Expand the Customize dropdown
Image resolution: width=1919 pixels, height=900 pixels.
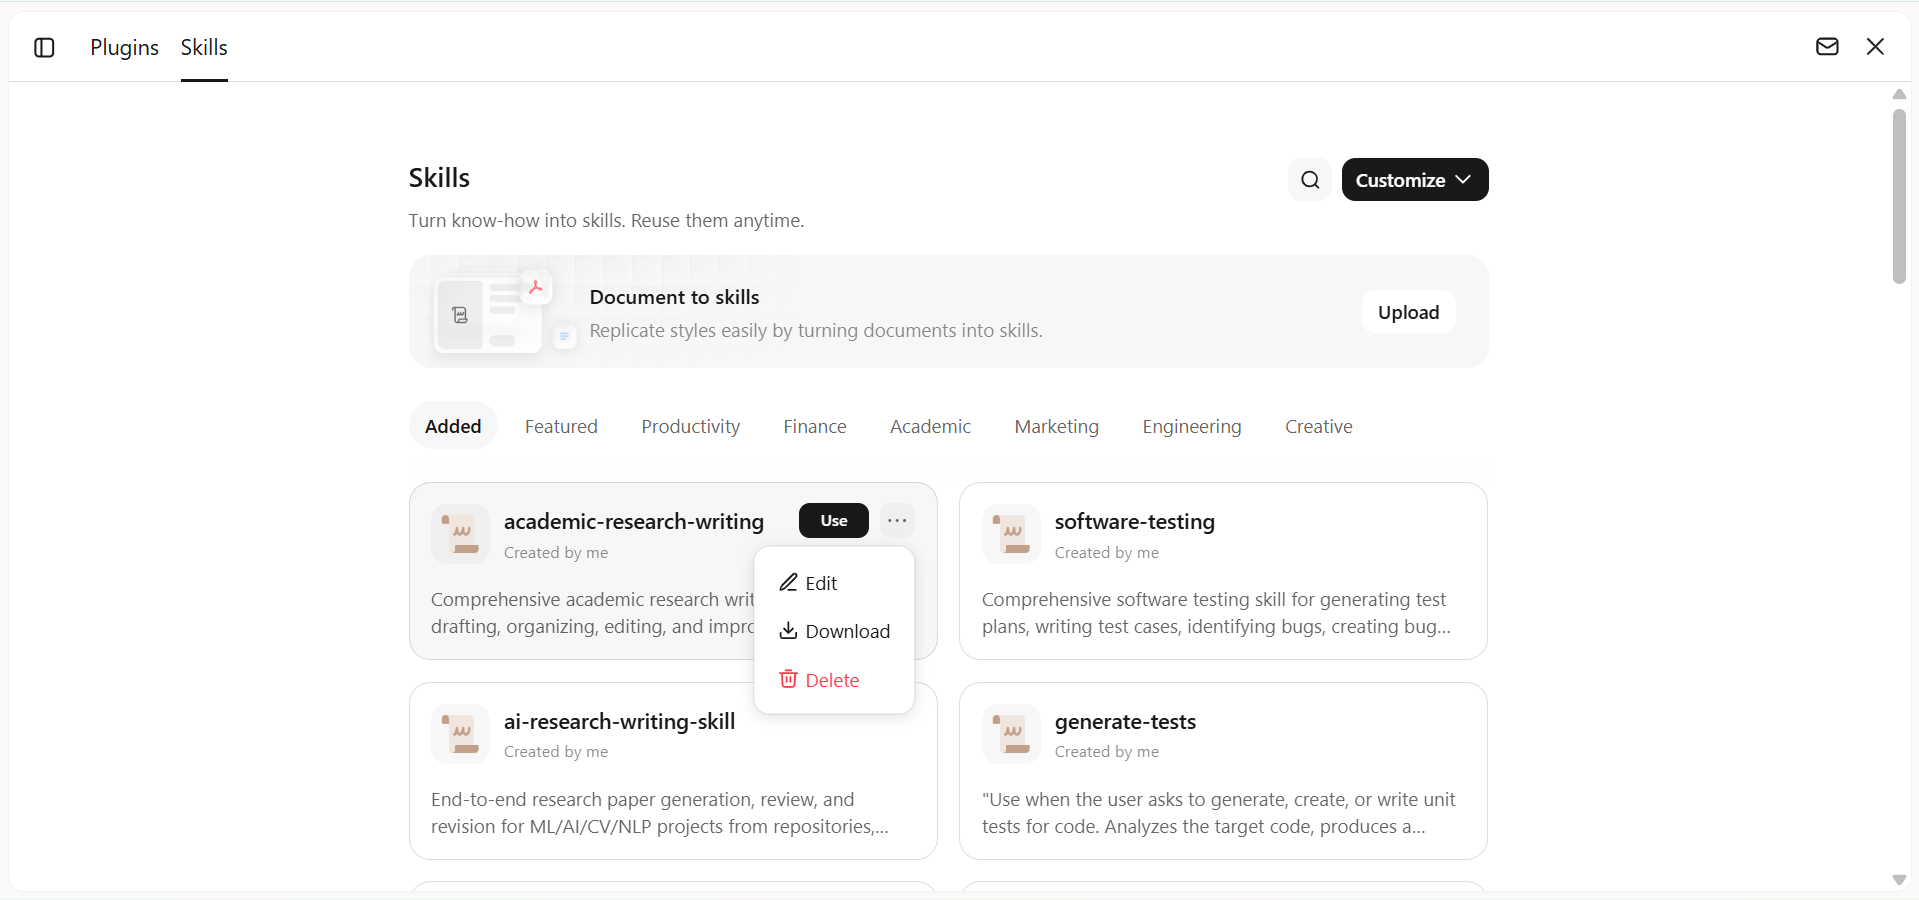[x=1415, y=180]
